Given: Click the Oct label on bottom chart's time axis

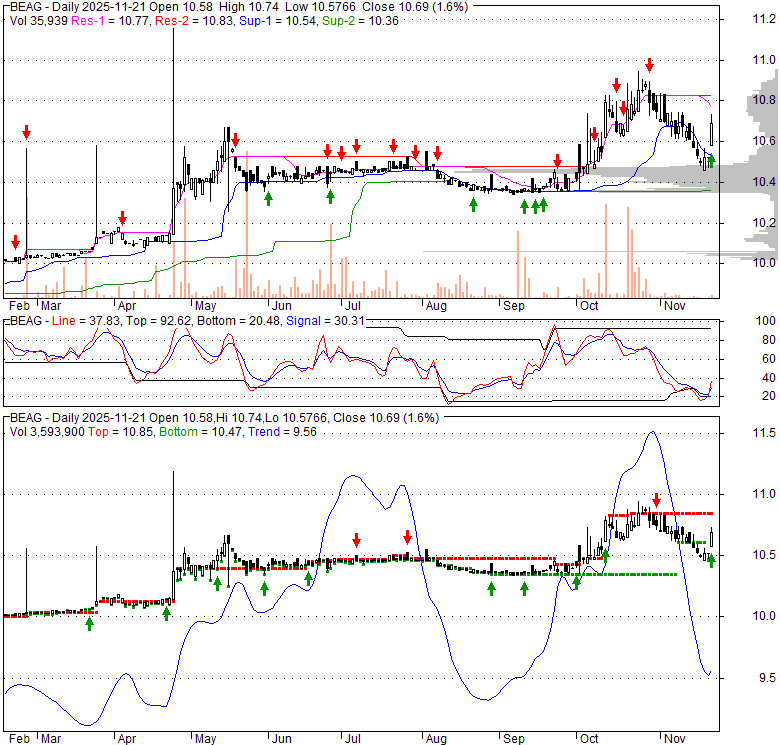Looking at the screenshot, I should pyautogui.click(x=590, y=738).
